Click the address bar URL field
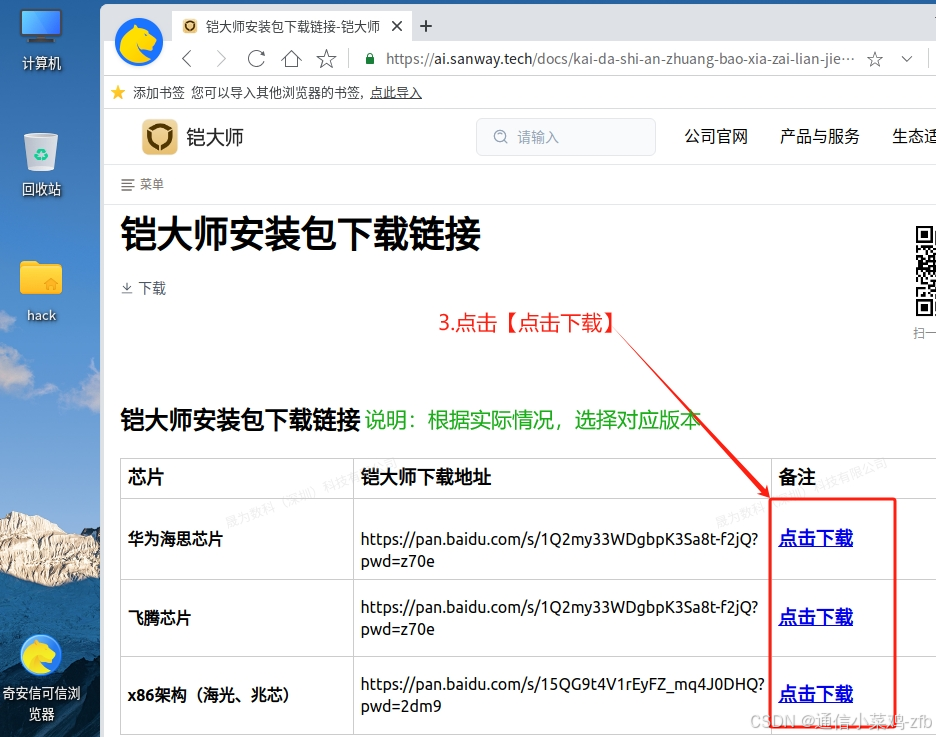The height and width of the screenshot is (737, 936). coord(620,59)
